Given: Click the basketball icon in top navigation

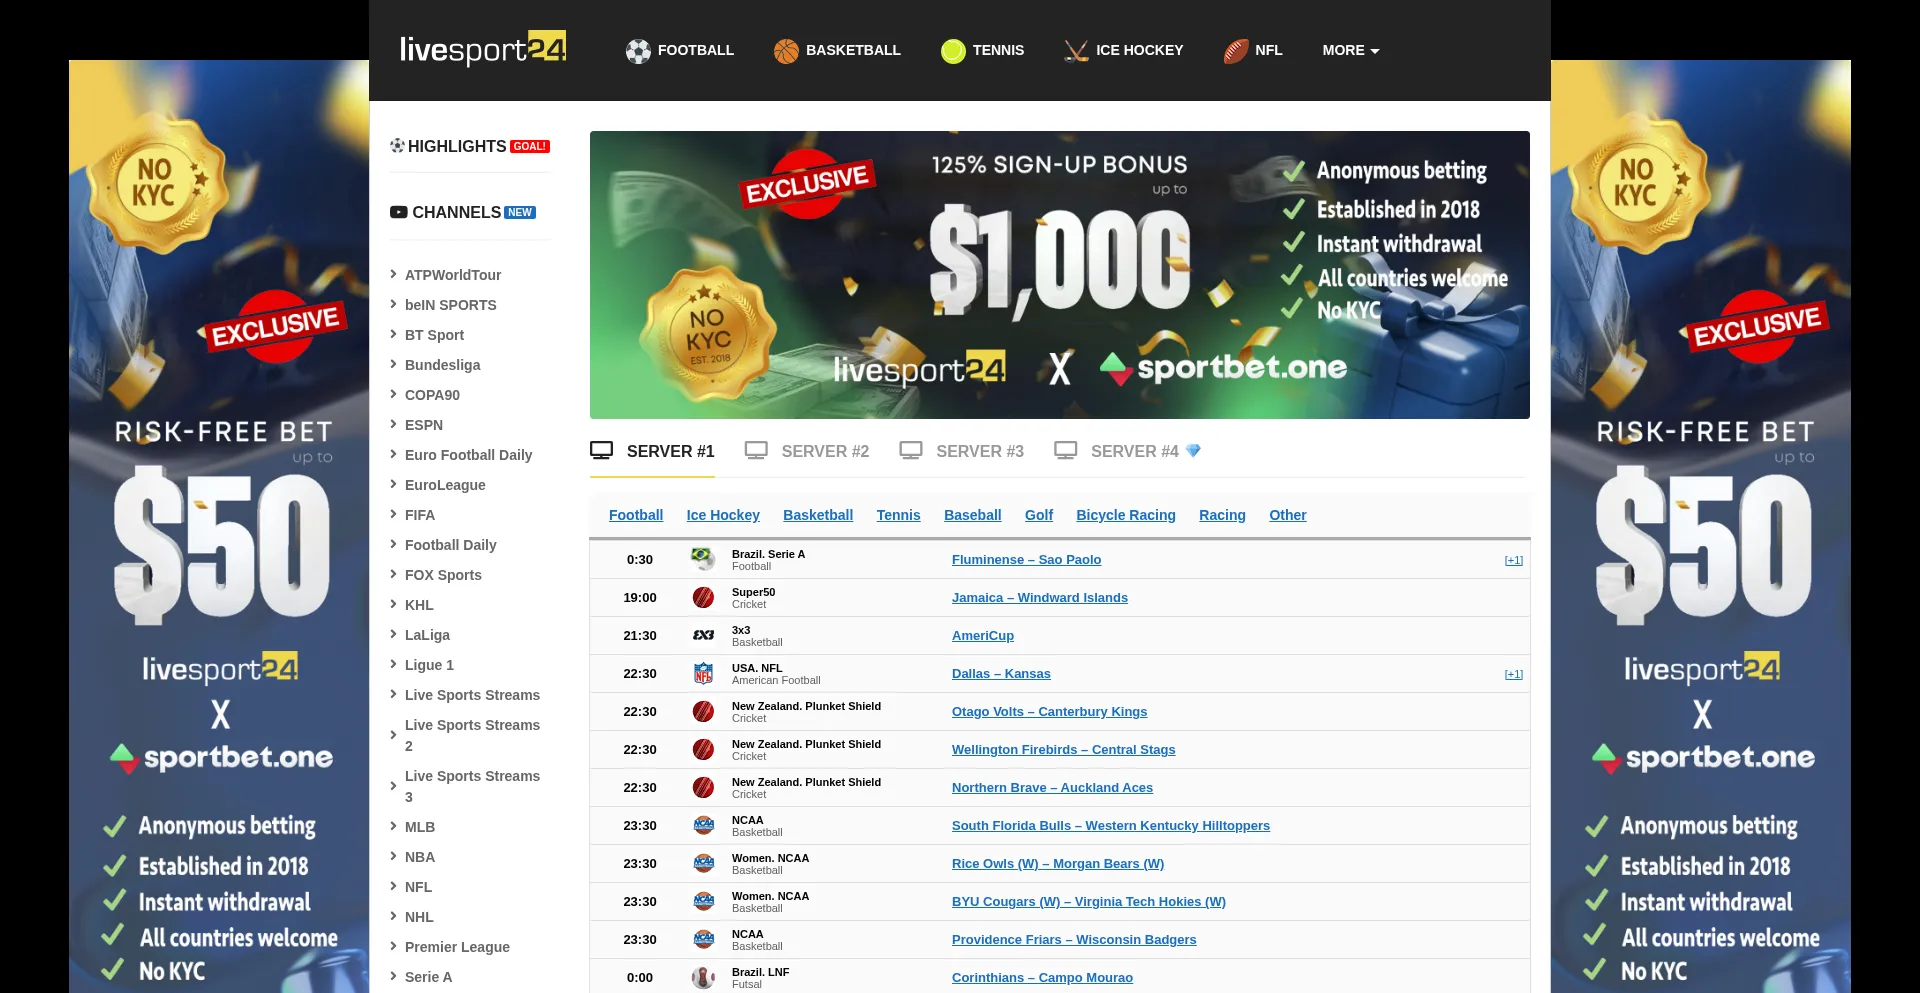Looking at the screenshot, I should [786, 51].
